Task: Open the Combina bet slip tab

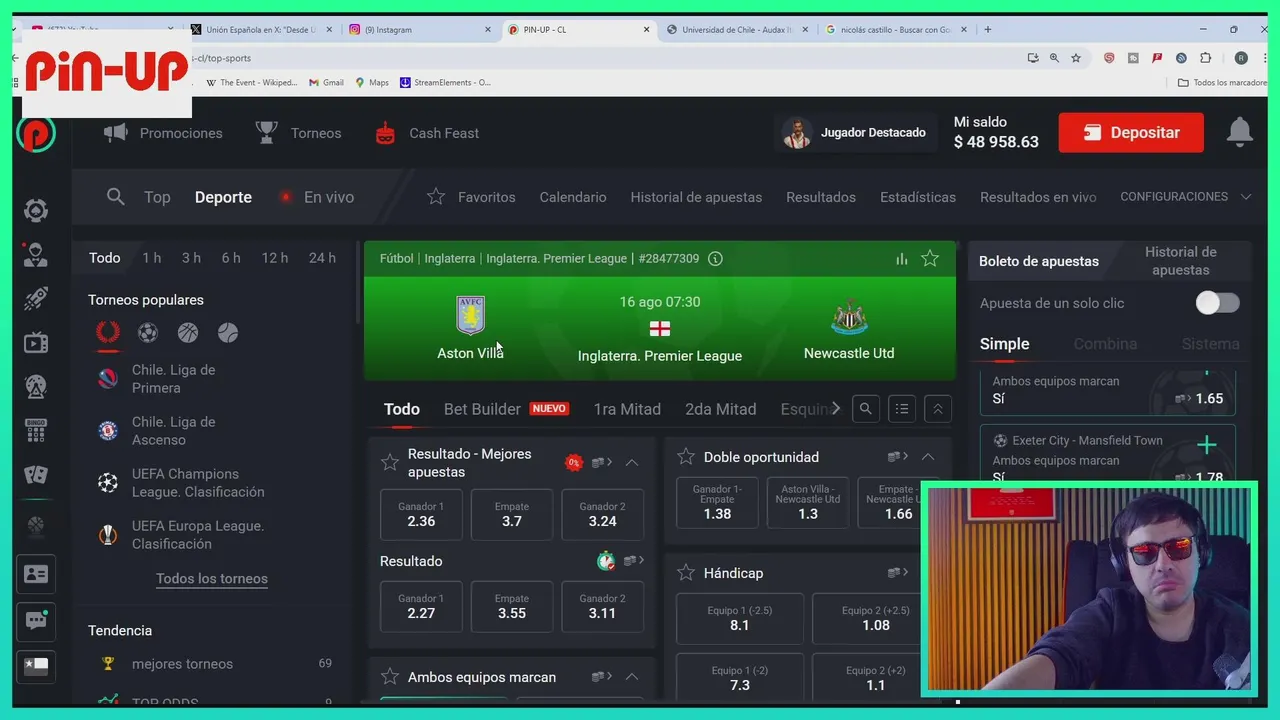Action: pos(1105,344)
